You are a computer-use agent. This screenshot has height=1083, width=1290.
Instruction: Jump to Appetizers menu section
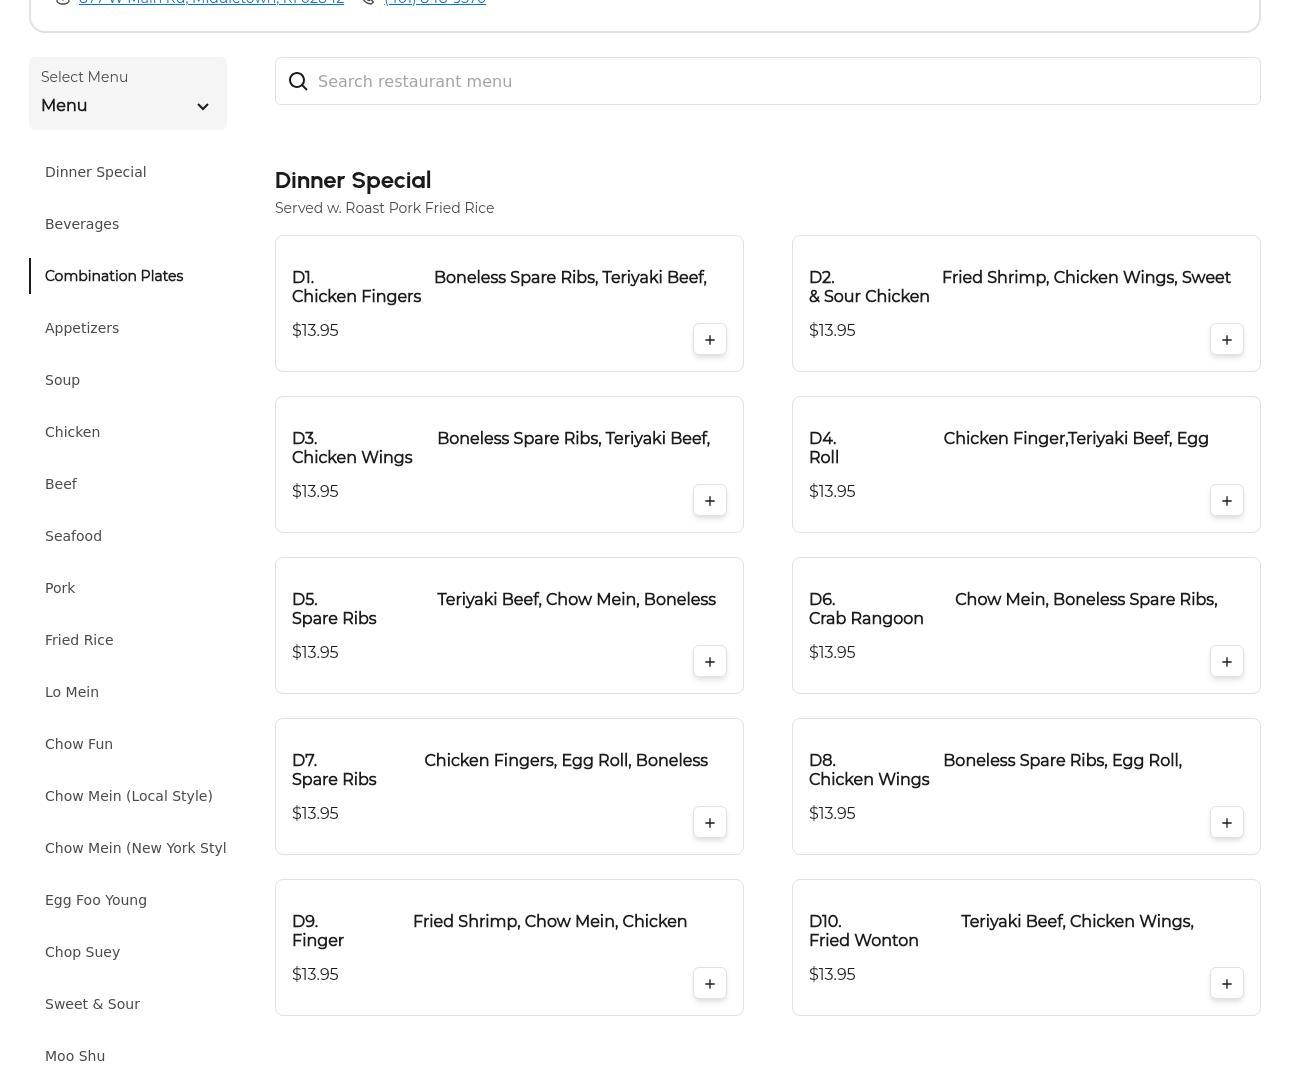pyautogui.click(x=82, y=328)
